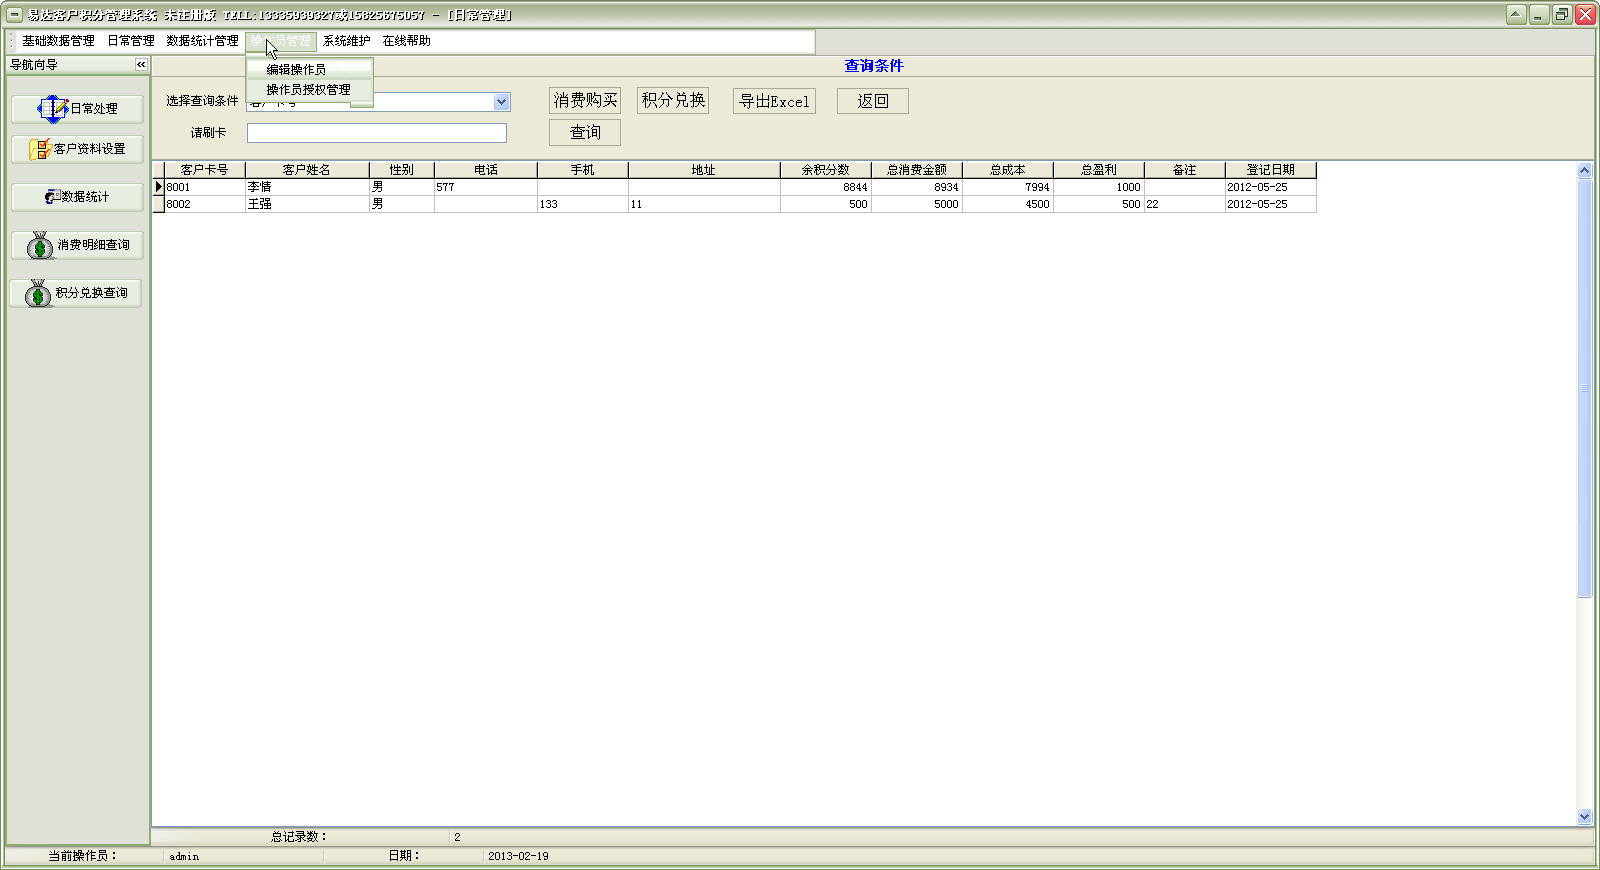Click consumption amount cell 8934
The image size is (1600, 870).
[916, 187]
